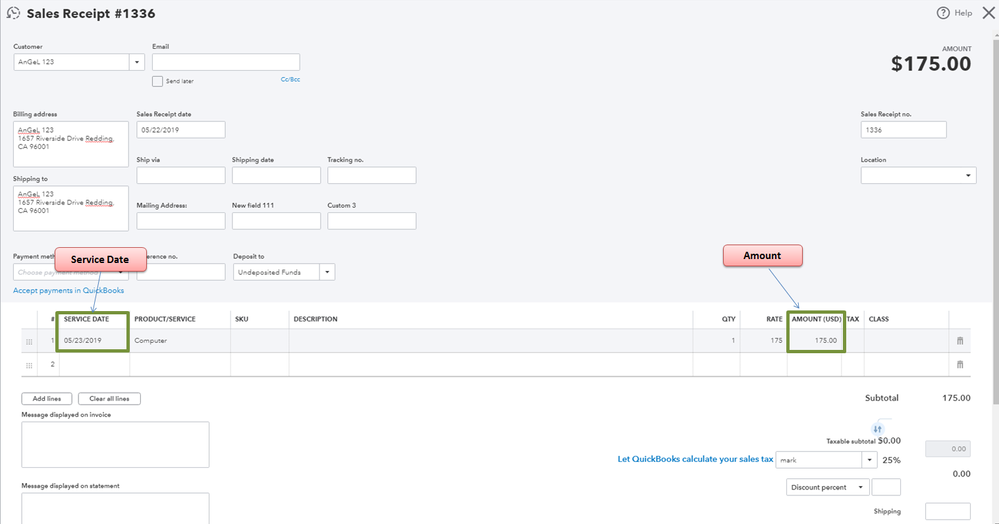The height and width of the screenshot is (524, 999).
Task: Open the sales tax rate dropdown
Action: click(x=870, y=460)
